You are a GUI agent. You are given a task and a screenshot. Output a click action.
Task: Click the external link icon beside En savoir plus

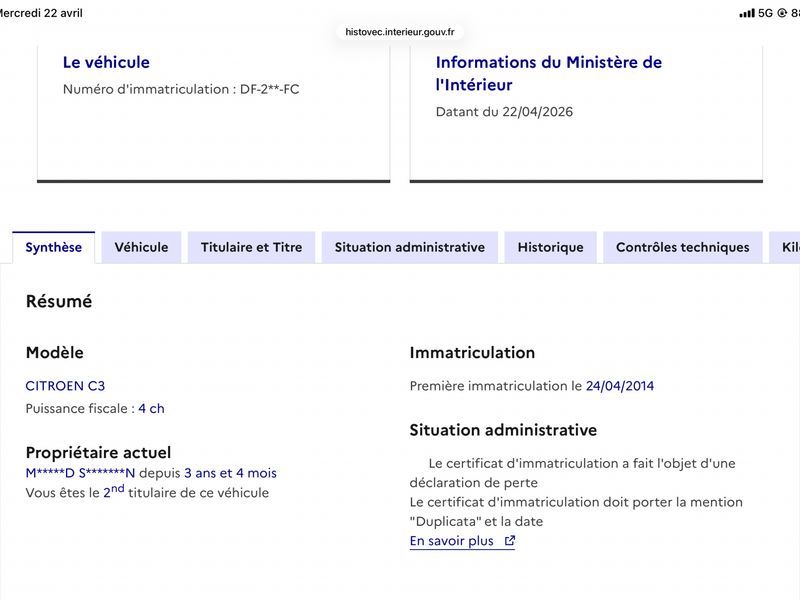pyautogui.click(x=510, y=541)
